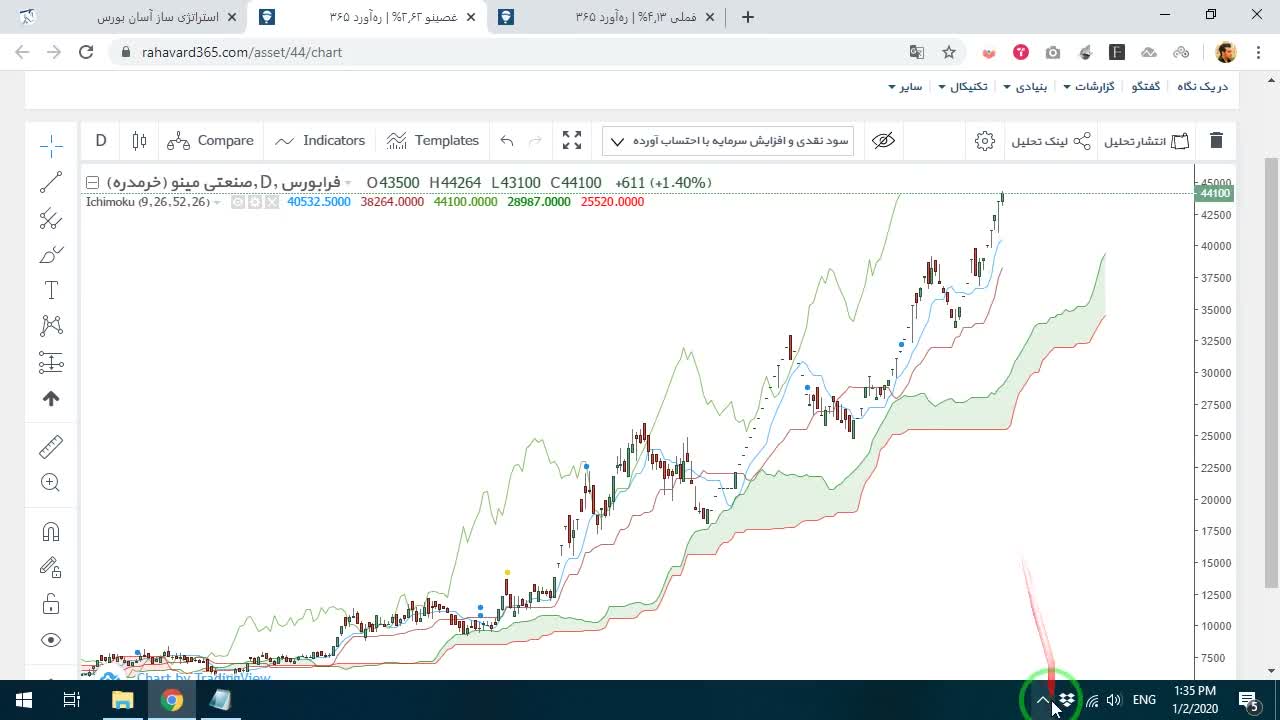Activate the zoom in magnifier tool

[51, 483]
